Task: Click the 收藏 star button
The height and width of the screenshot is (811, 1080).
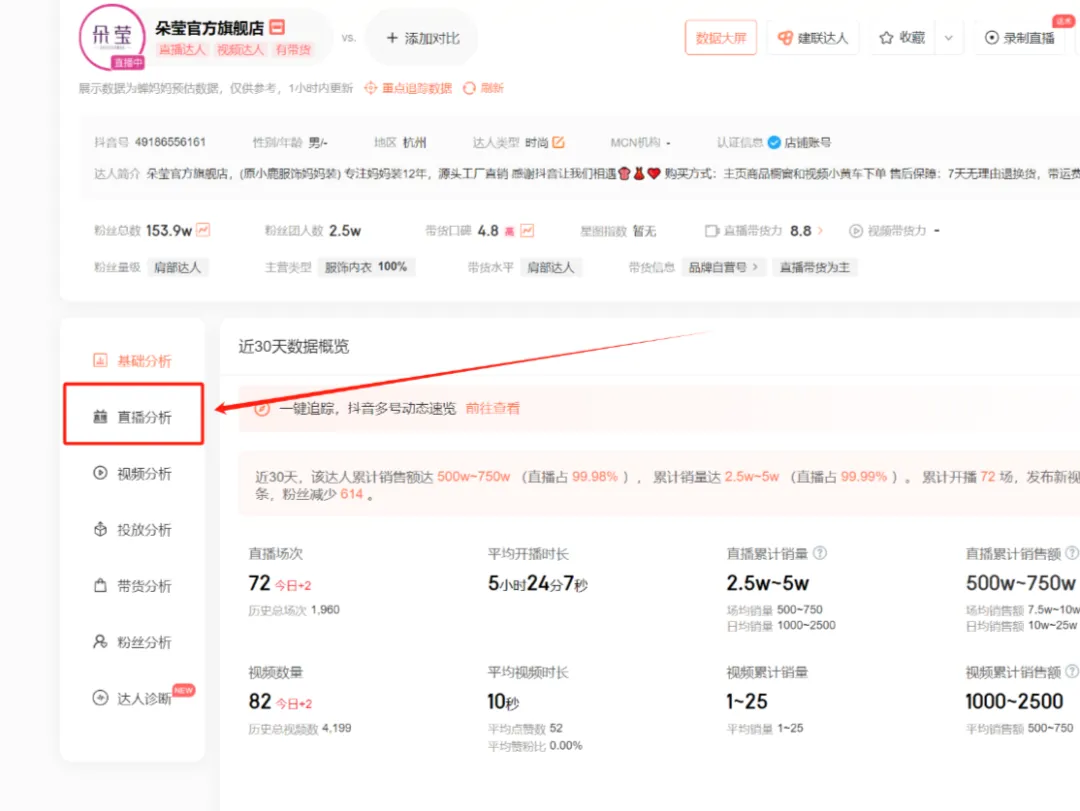Action: click(x=902, y=38)
